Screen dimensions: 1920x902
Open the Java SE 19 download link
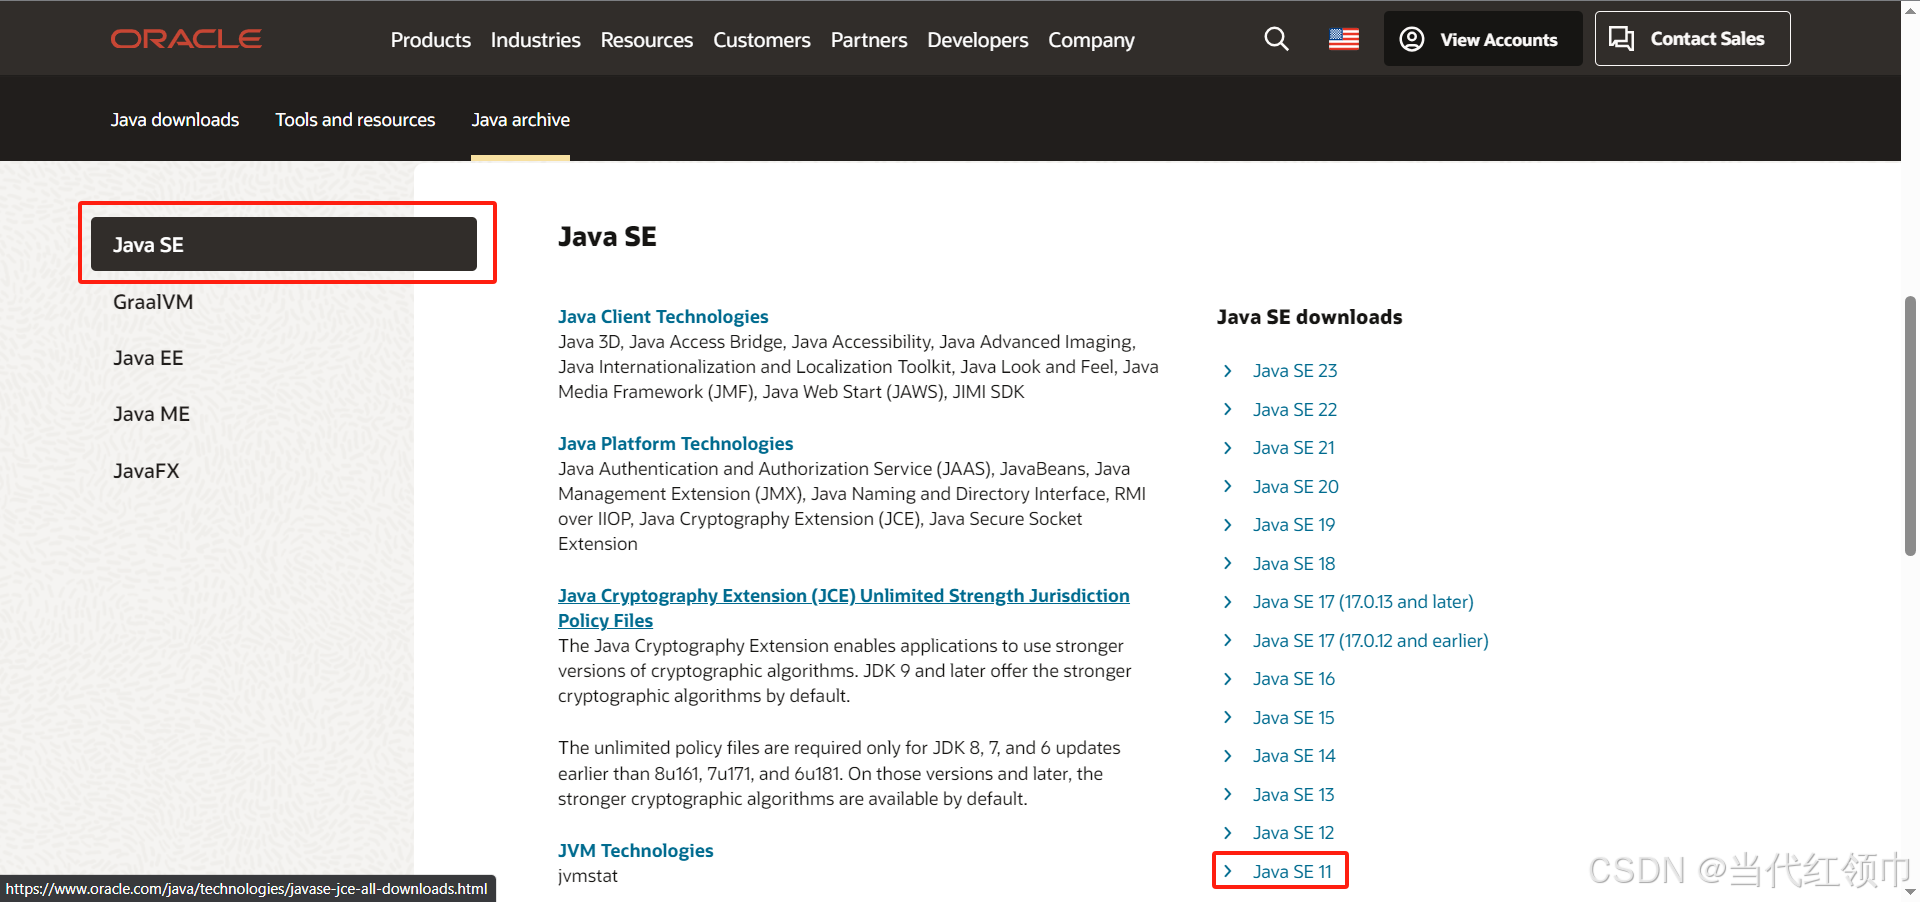[x=1294, y=525]
